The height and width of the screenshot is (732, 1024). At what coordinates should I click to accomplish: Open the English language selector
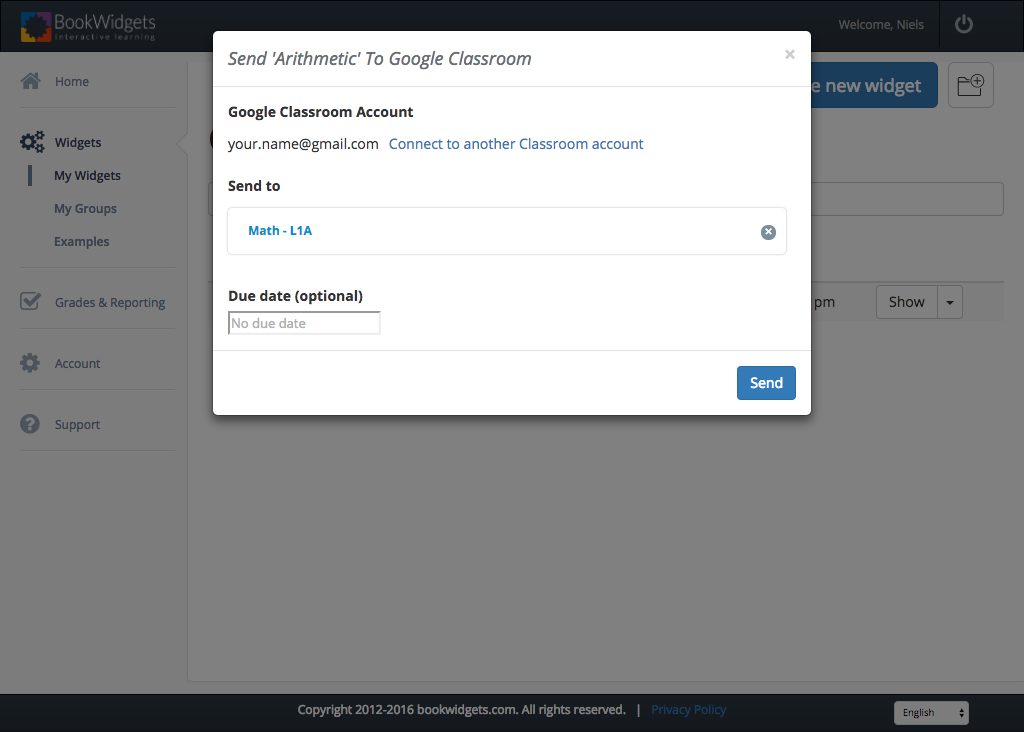coord(930,712)
